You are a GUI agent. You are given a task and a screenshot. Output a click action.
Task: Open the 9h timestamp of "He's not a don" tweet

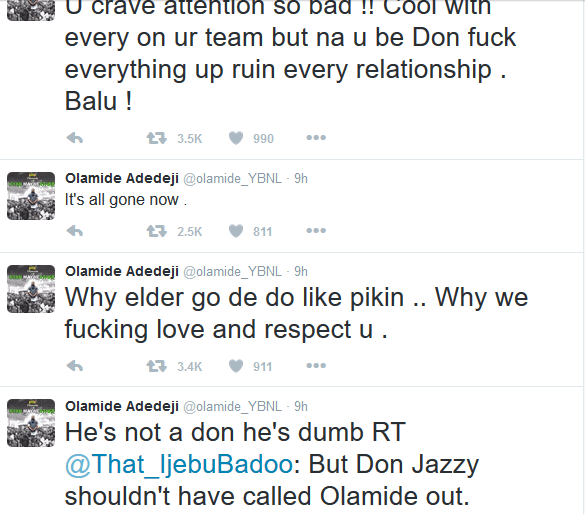point(301,406)
